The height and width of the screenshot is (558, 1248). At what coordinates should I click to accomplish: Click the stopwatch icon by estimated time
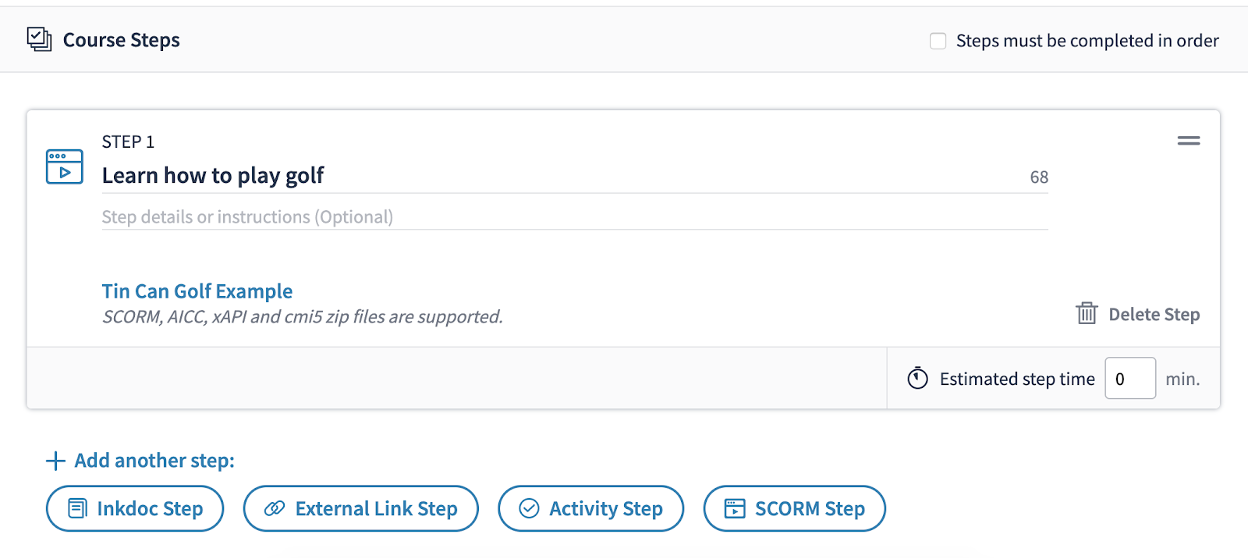coord(917,379)
